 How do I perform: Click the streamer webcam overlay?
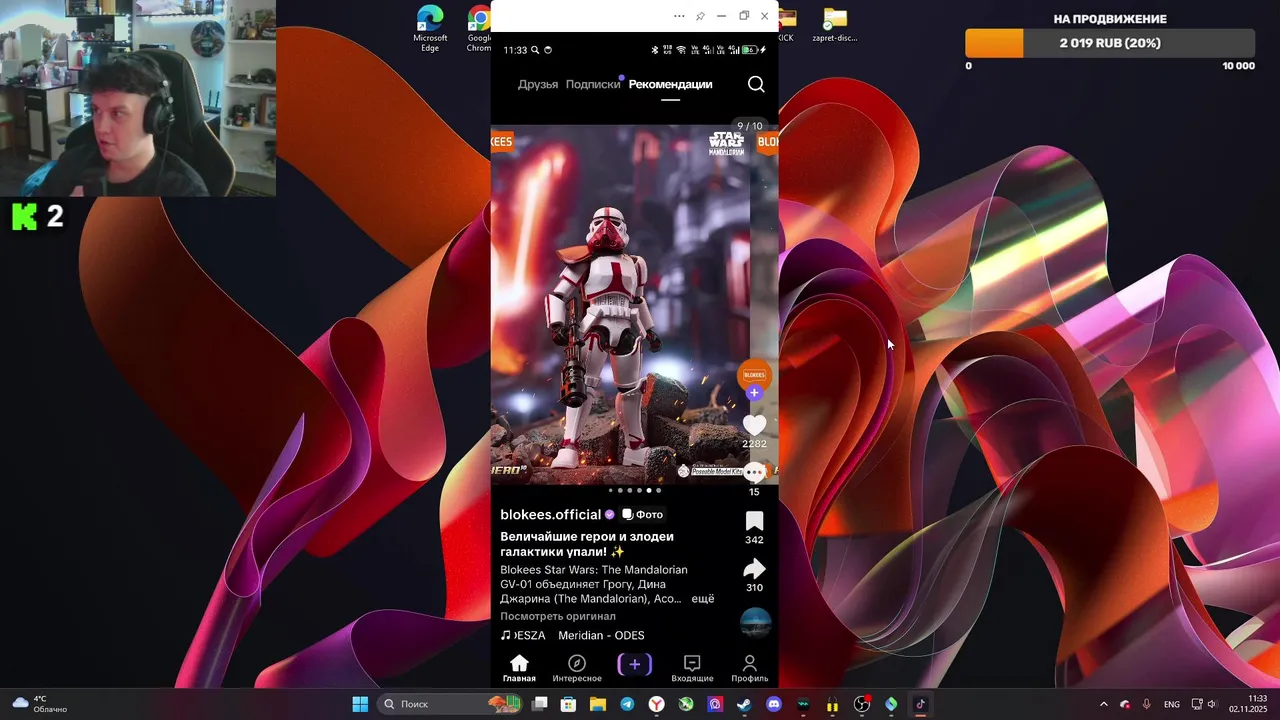[x=138, y=98]
